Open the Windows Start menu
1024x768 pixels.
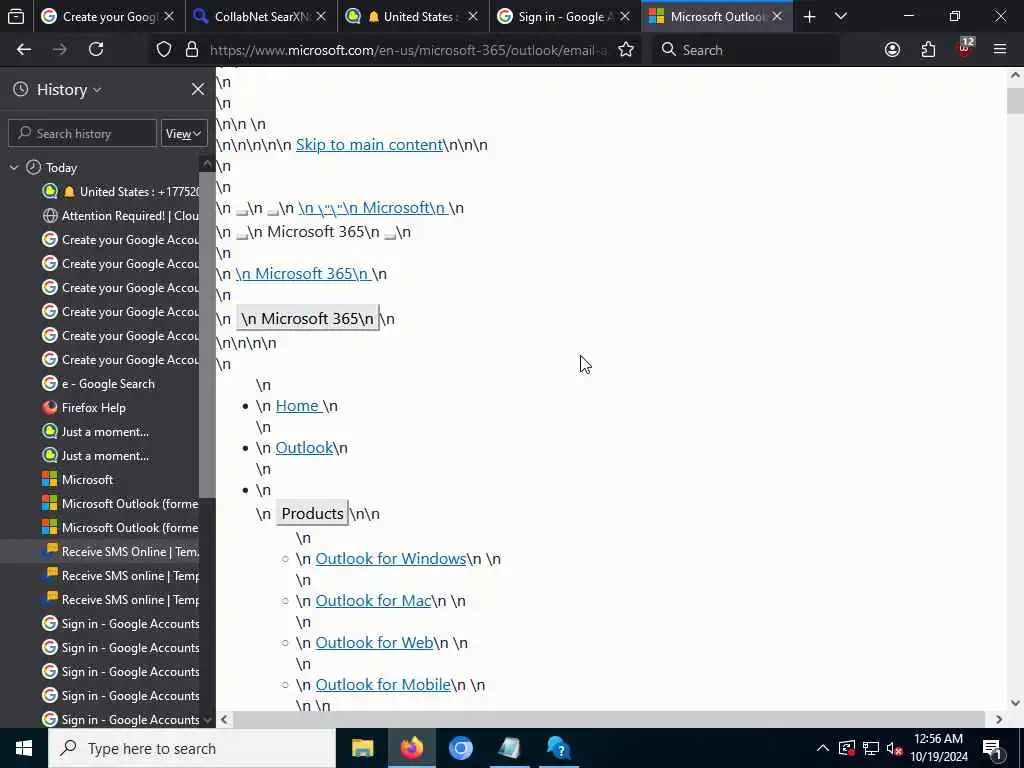[24, 748]
